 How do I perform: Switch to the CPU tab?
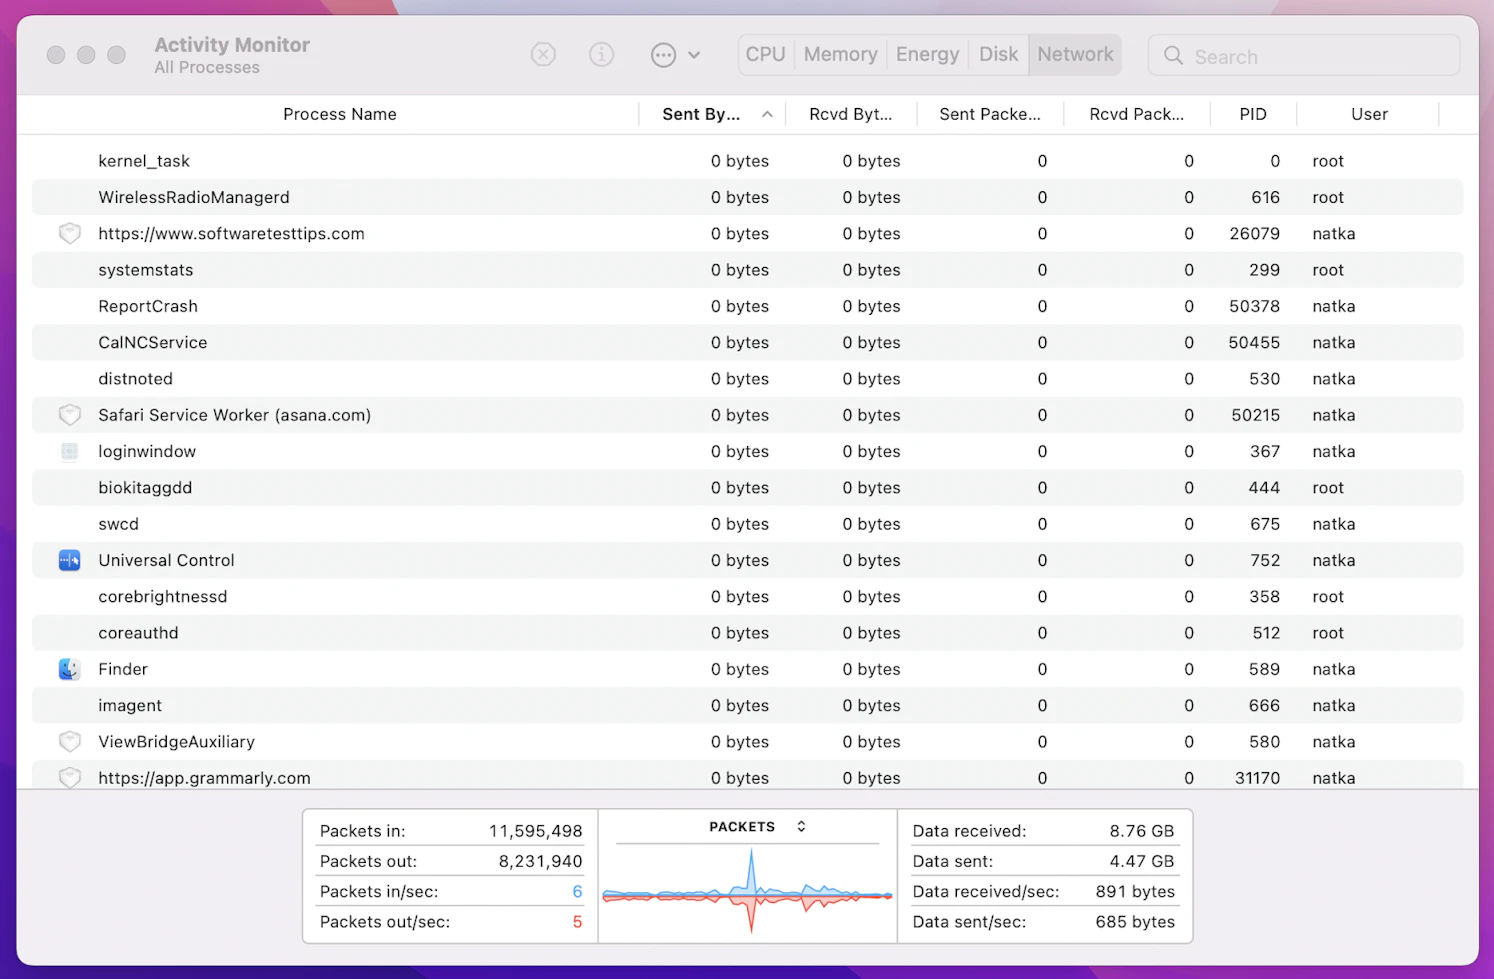point(765,54)
